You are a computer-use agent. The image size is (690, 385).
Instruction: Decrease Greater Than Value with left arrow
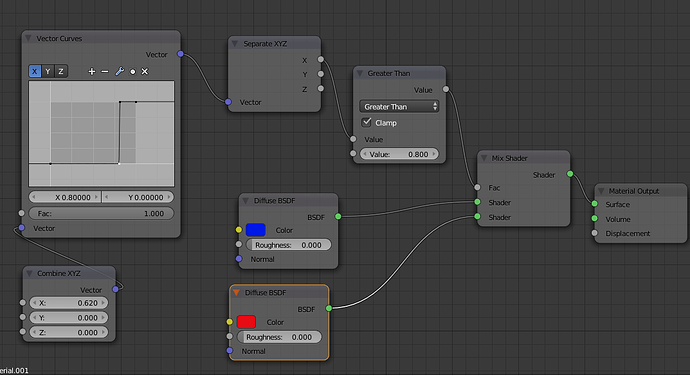pyautogui.click(x=364, y=154)
